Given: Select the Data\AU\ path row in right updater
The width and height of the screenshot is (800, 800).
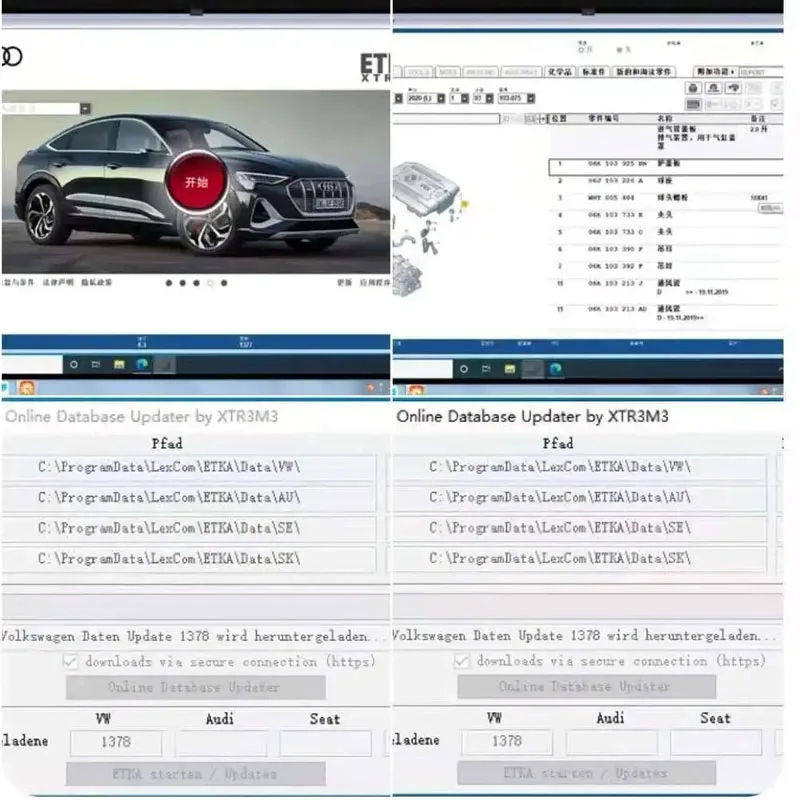Looking at the screenshot, I should (x=580, y=497).
